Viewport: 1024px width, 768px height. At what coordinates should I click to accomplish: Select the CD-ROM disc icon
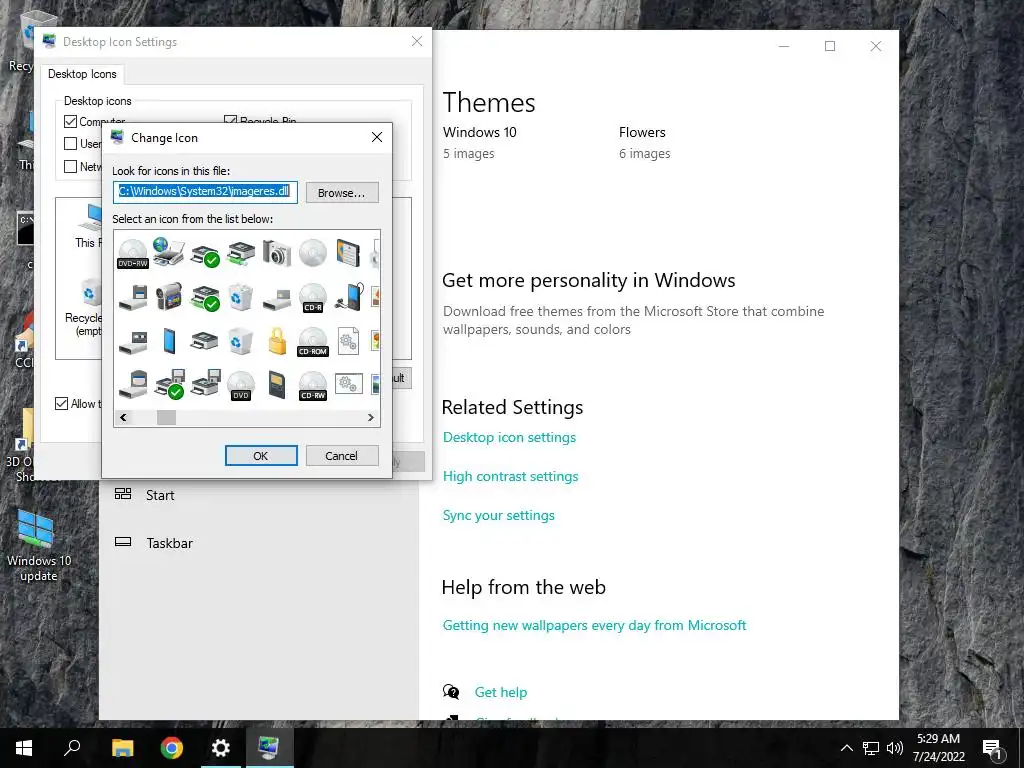[x=313, y=342]
